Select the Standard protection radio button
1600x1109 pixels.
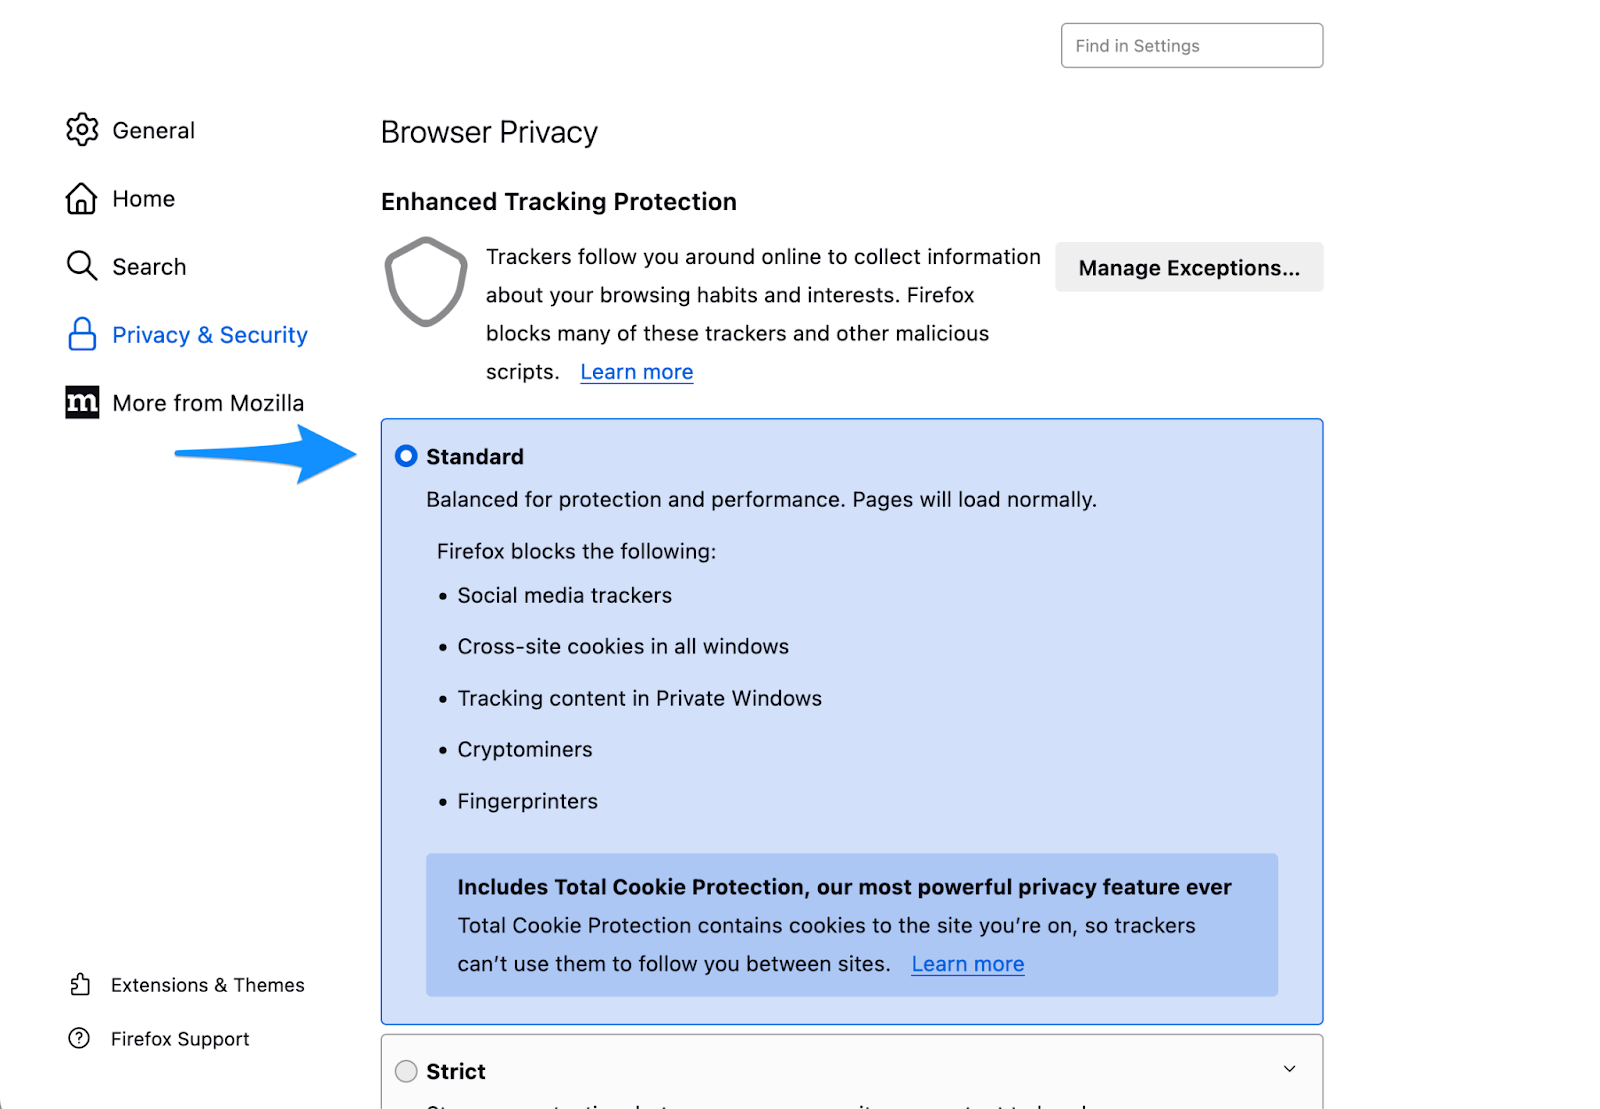point(406,456)
